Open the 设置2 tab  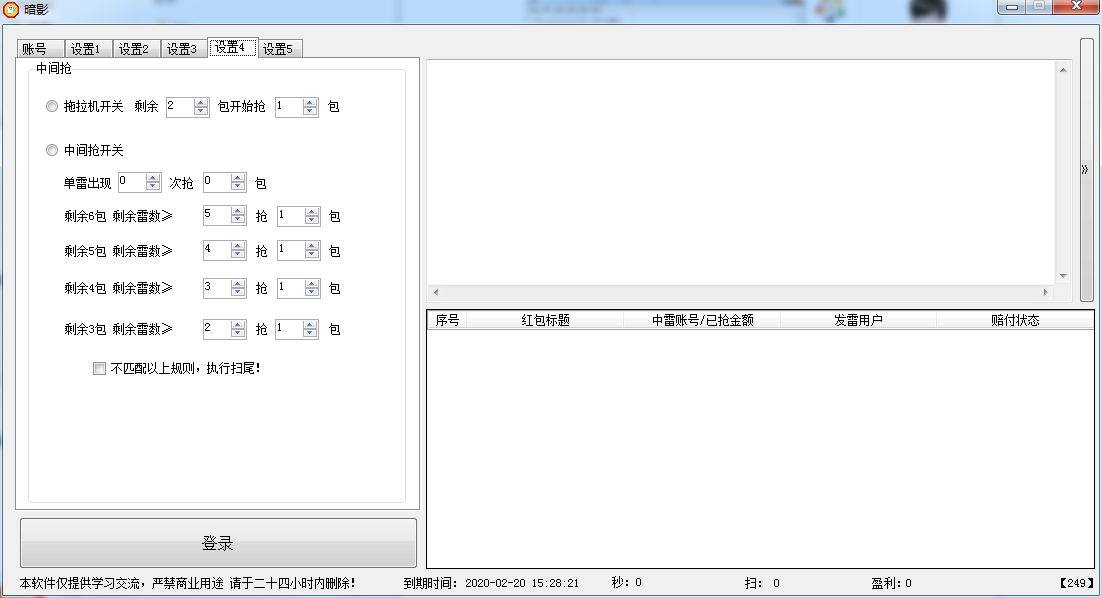click(x=136, y=48)
